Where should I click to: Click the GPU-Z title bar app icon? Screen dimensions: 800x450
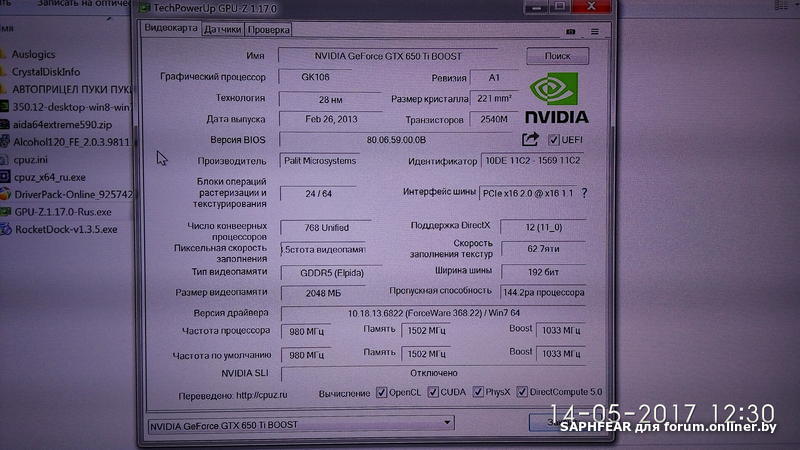[x=144, y=8]
